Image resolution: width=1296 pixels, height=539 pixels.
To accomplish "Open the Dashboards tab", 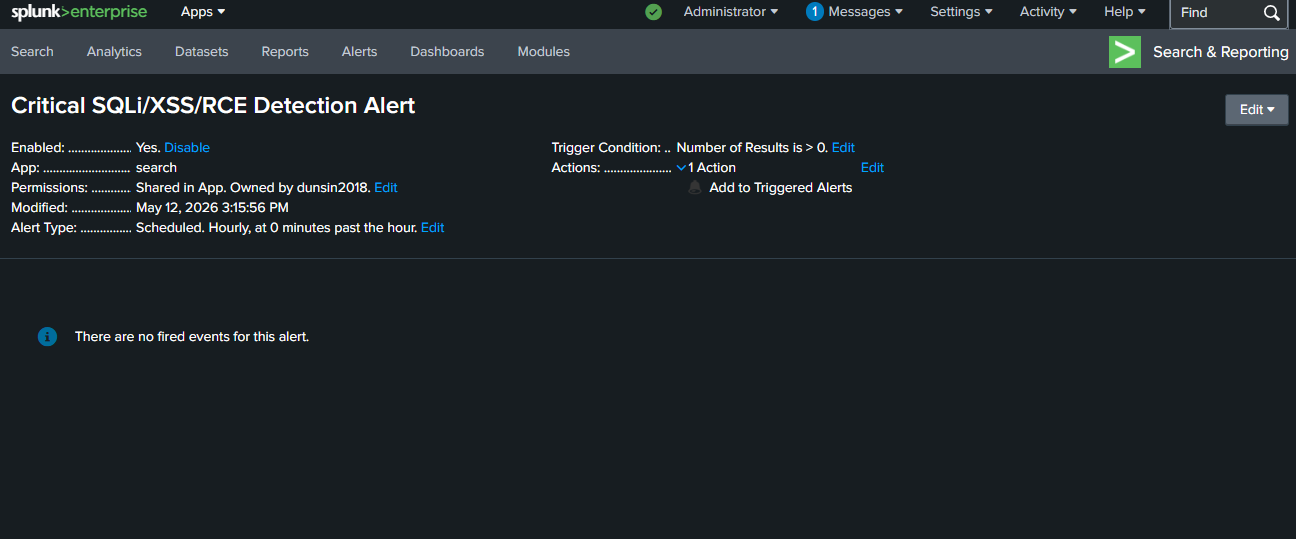I will pyautogui.click(x=447, y=52).
